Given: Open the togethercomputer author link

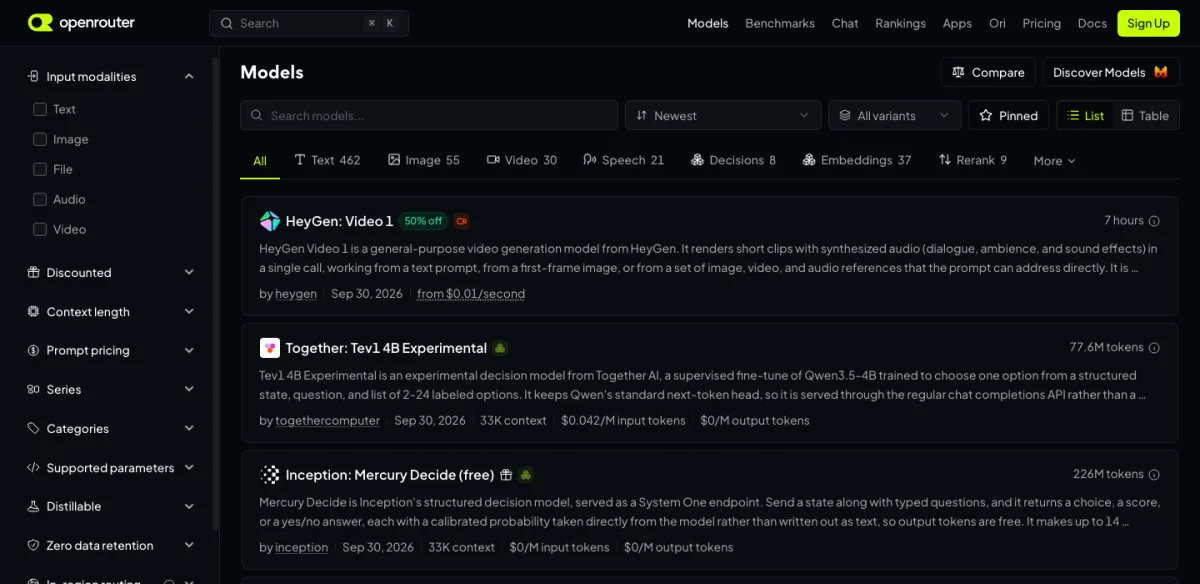Looking at the screenshot, I should coord(328,421).
